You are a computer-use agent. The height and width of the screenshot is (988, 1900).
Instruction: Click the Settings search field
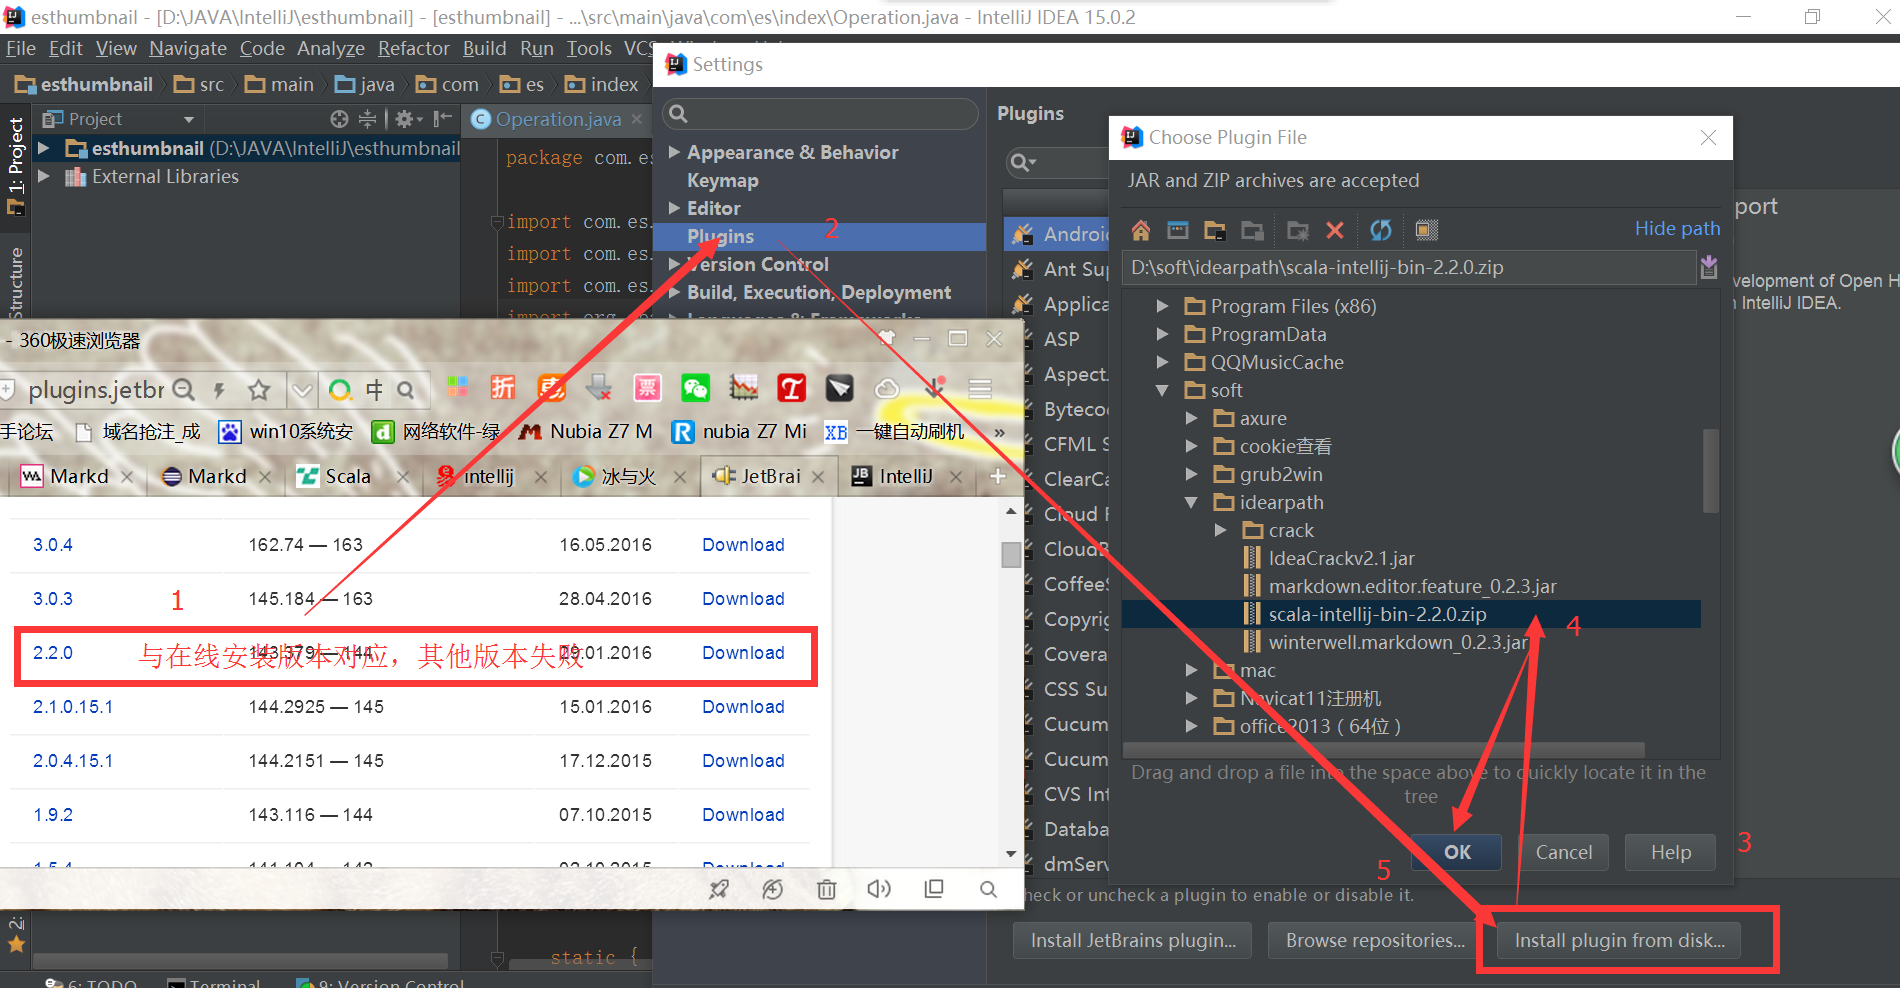click(x=820, y=114)
